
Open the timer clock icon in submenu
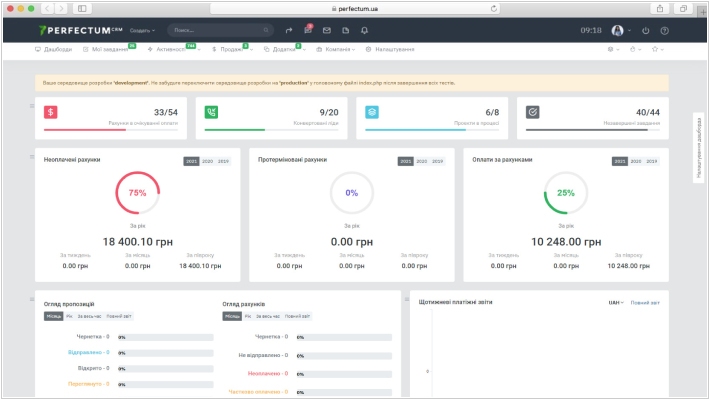pos(633,49)
